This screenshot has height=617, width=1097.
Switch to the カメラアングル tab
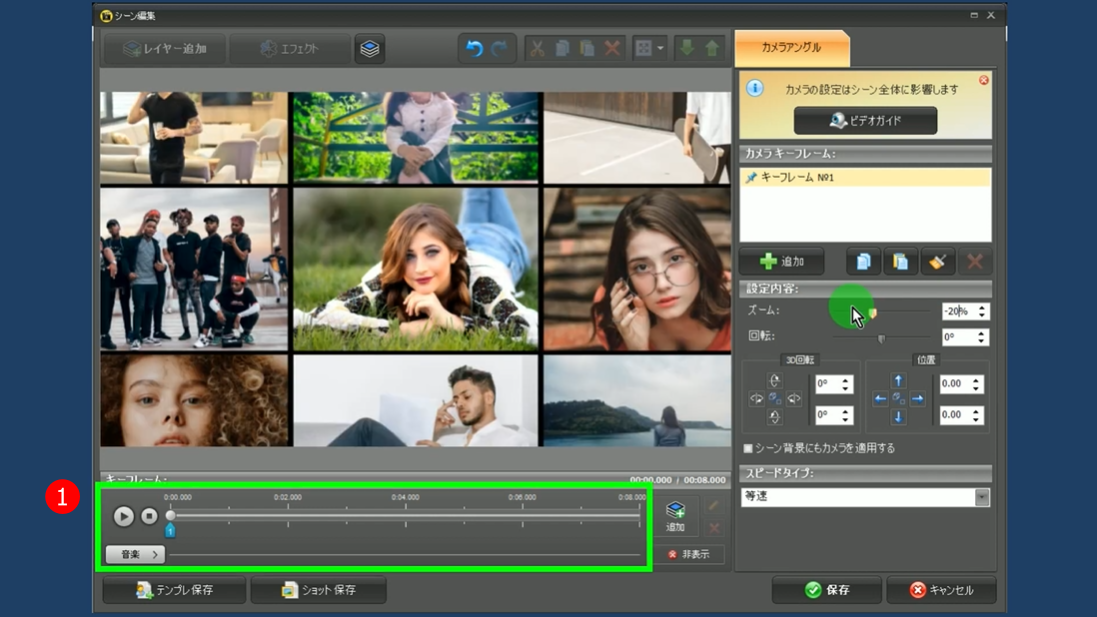[791, 48]
